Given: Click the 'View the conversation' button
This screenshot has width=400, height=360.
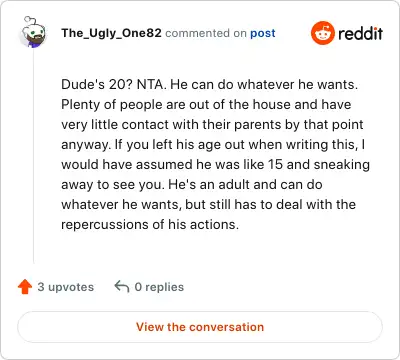Looking at the screenshot, I should click(200, 327).
